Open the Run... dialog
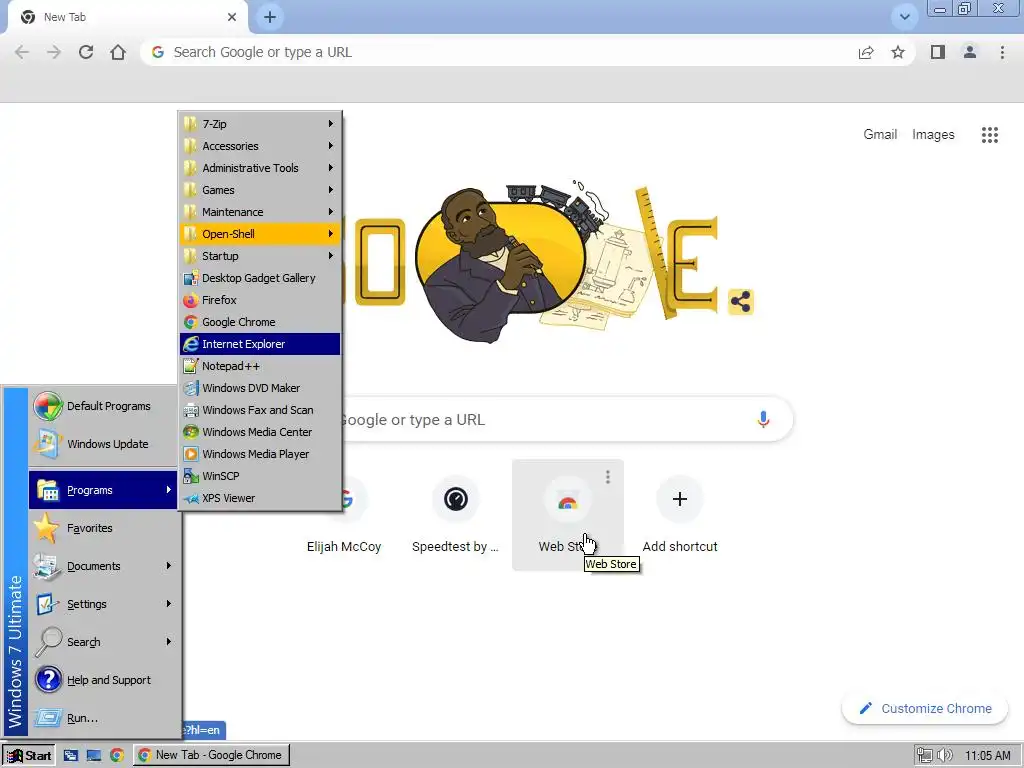Viewport: 1024px width, 768px height. pyautogui.click(x=103, y=718)
